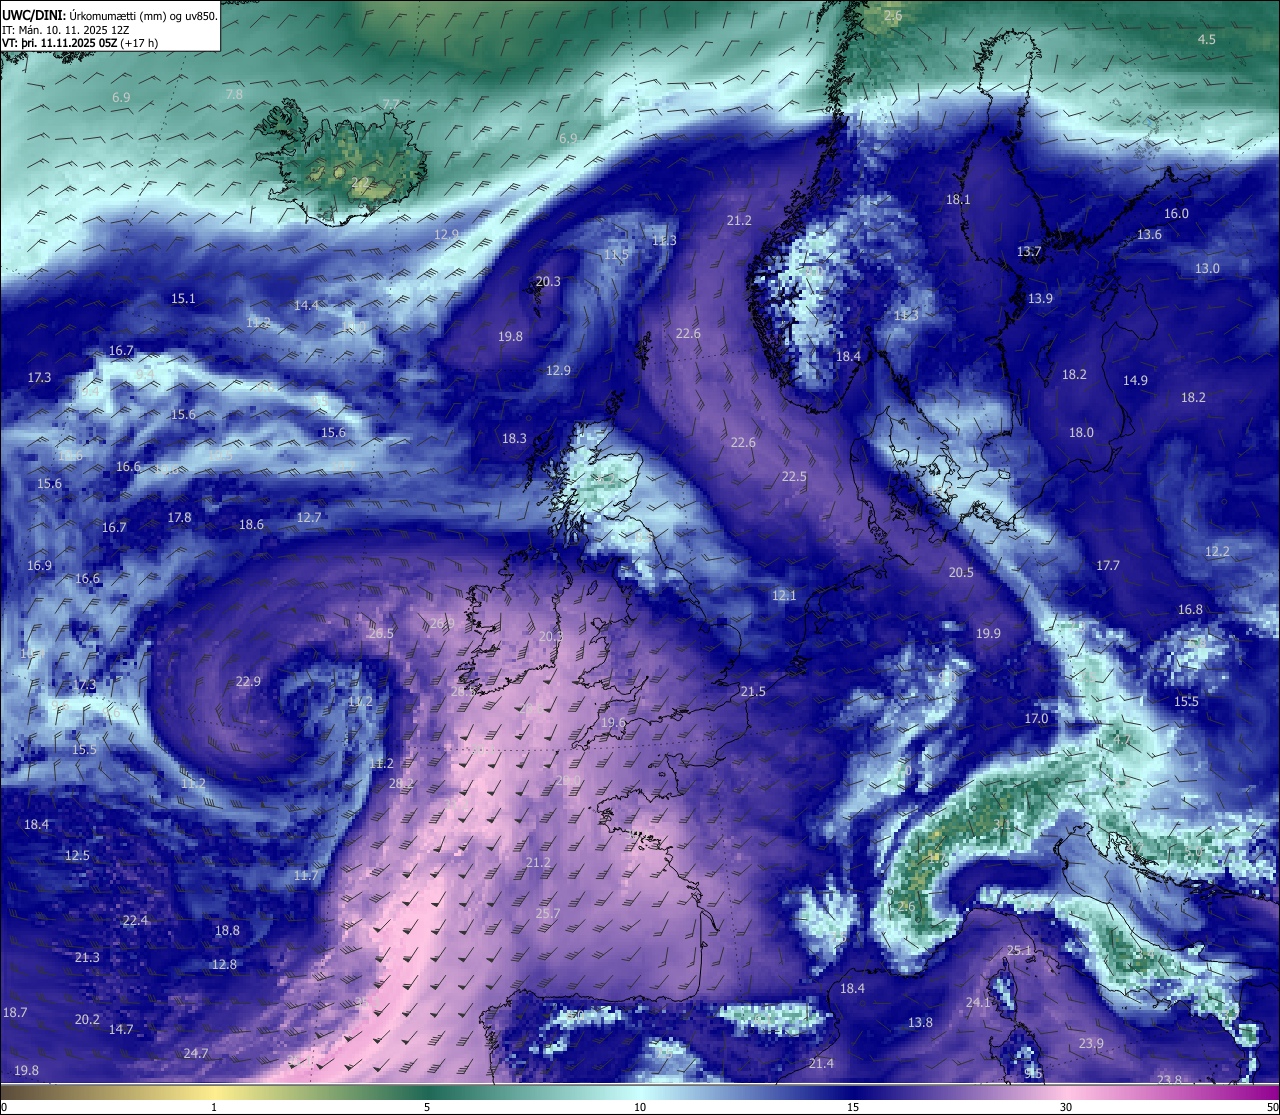Viewport: 1280px width, 1115px height.
Task: Click the 18.8 value label
Action: tap(227, 930)
